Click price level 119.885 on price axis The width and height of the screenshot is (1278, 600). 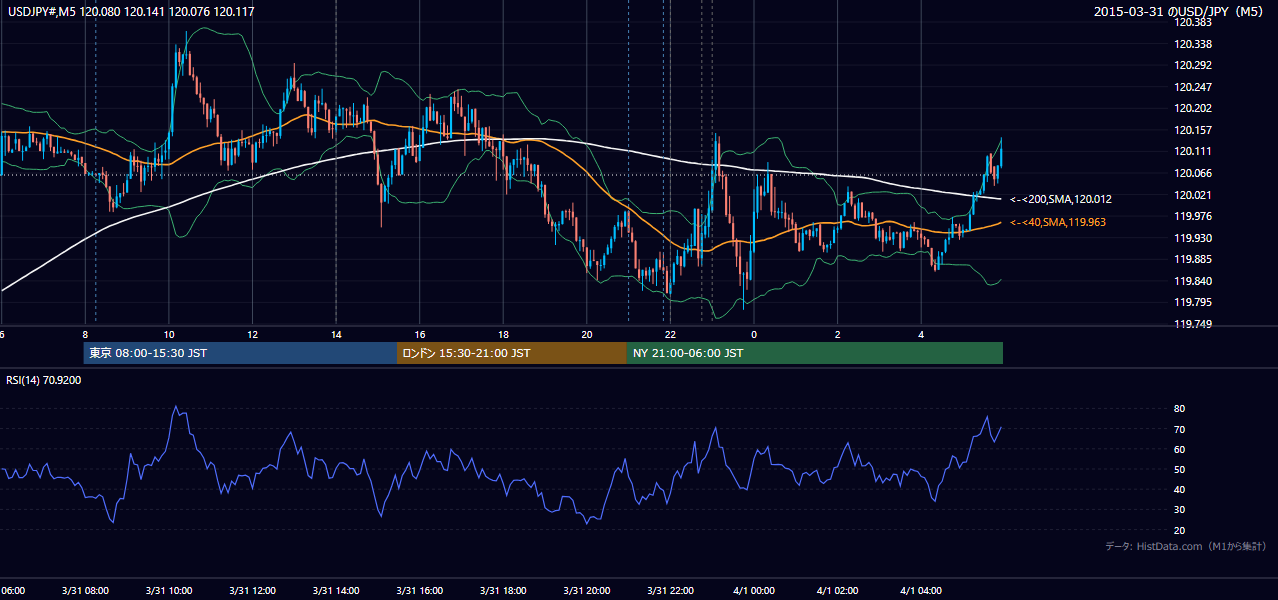tap(1192, 259)
